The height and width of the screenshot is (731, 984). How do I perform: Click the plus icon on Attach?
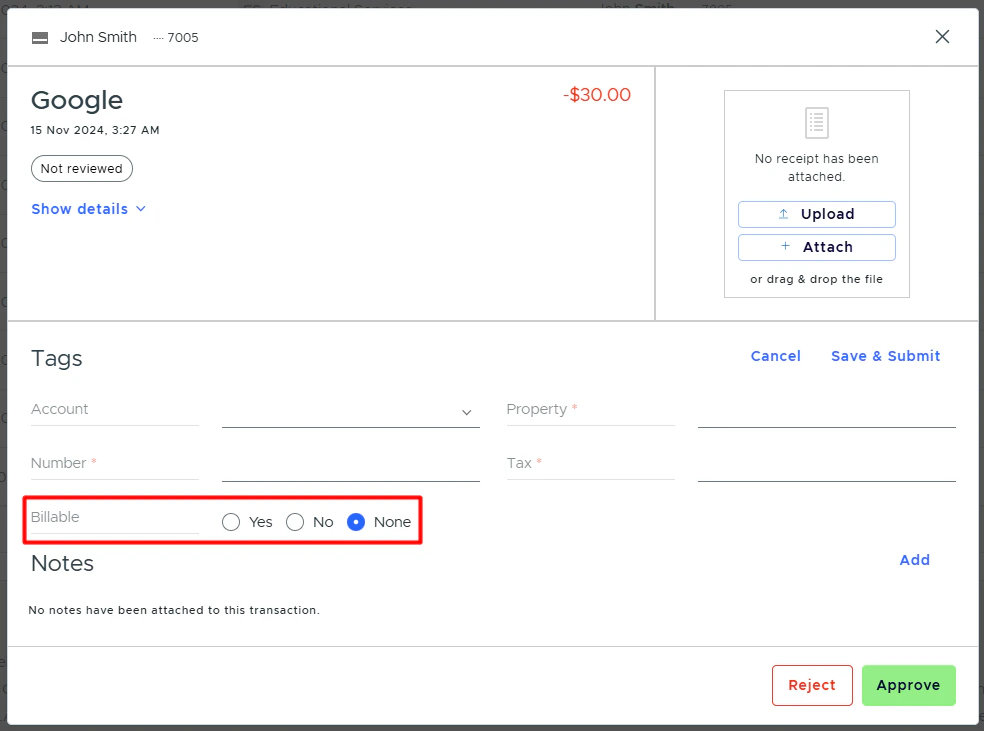(x=784, y=247)
